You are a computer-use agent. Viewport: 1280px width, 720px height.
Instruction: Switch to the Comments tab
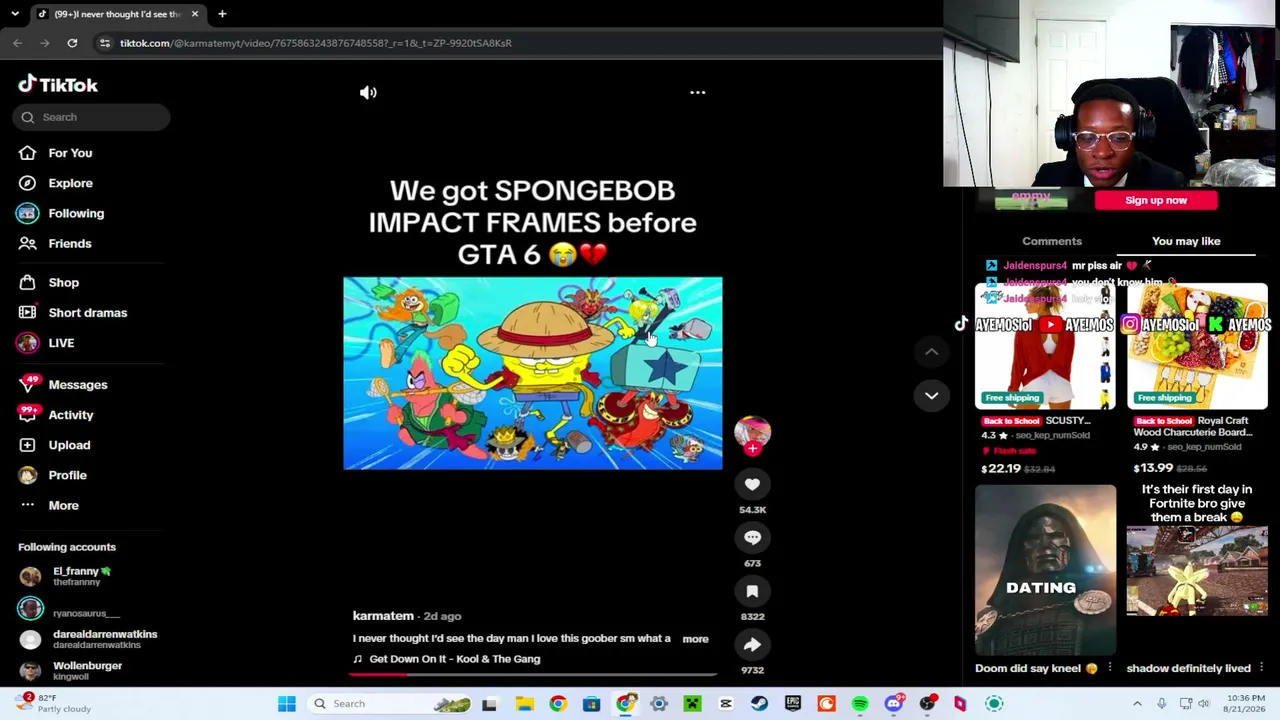[1052, 241]
